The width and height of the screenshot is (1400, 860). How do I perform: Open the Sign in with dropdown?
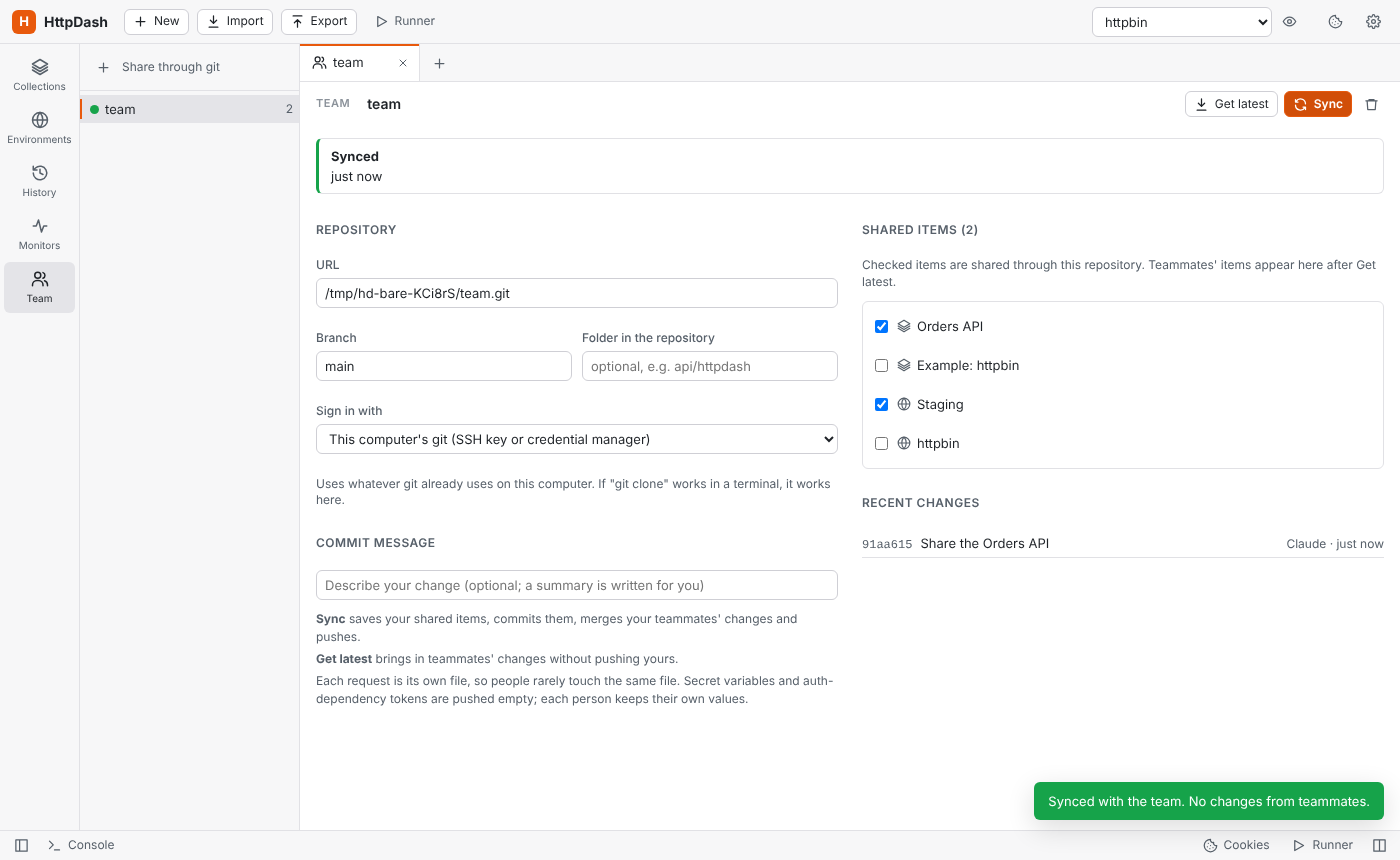[x=577, y=439]
